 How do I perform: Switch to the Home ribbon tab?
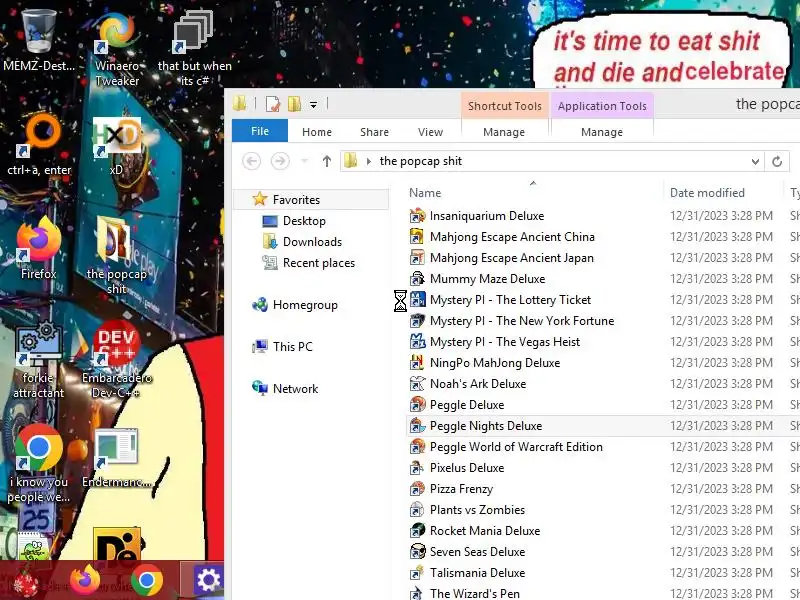tap(317, 132)
